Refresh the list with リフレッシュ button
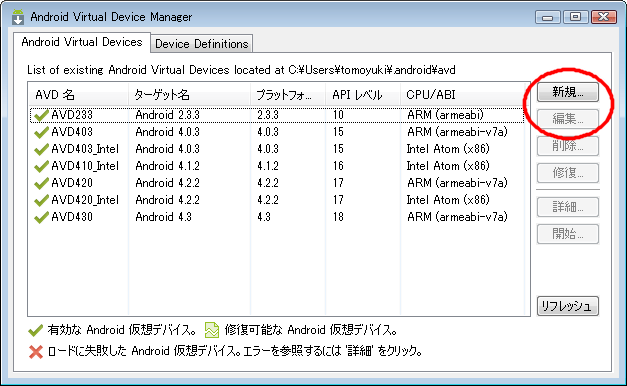 pyautogui.click(x=567, y=306)
